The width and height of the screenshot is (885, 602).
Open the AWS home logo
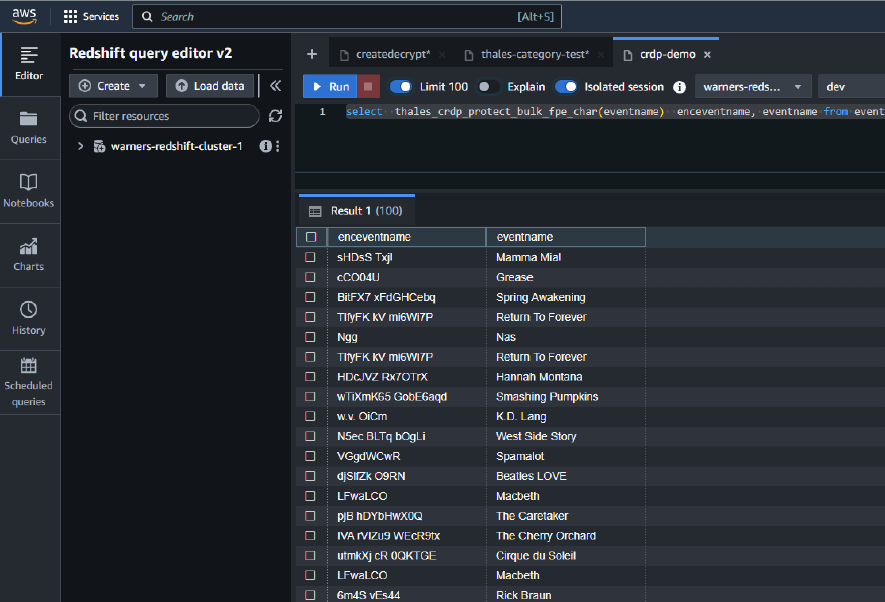pos(24,16)
